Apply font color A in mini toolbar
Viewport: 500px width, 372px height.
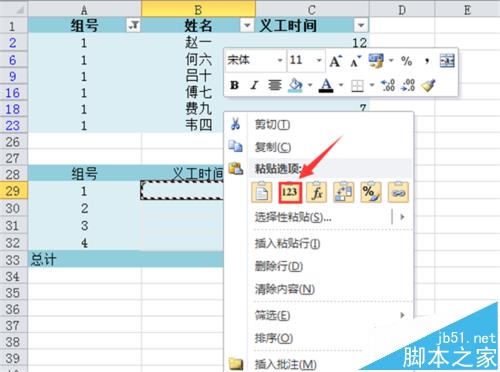click(x=326, y=85)
